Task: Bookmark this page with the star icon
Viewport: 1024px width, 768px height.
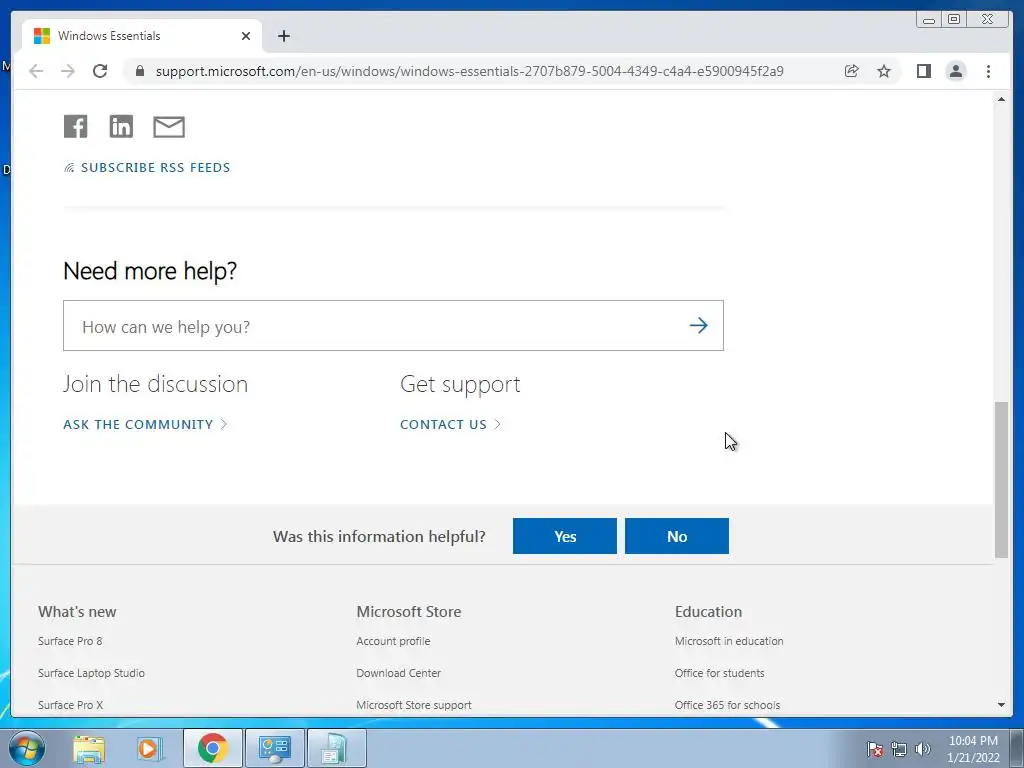Action: click(x=884, y=71)
